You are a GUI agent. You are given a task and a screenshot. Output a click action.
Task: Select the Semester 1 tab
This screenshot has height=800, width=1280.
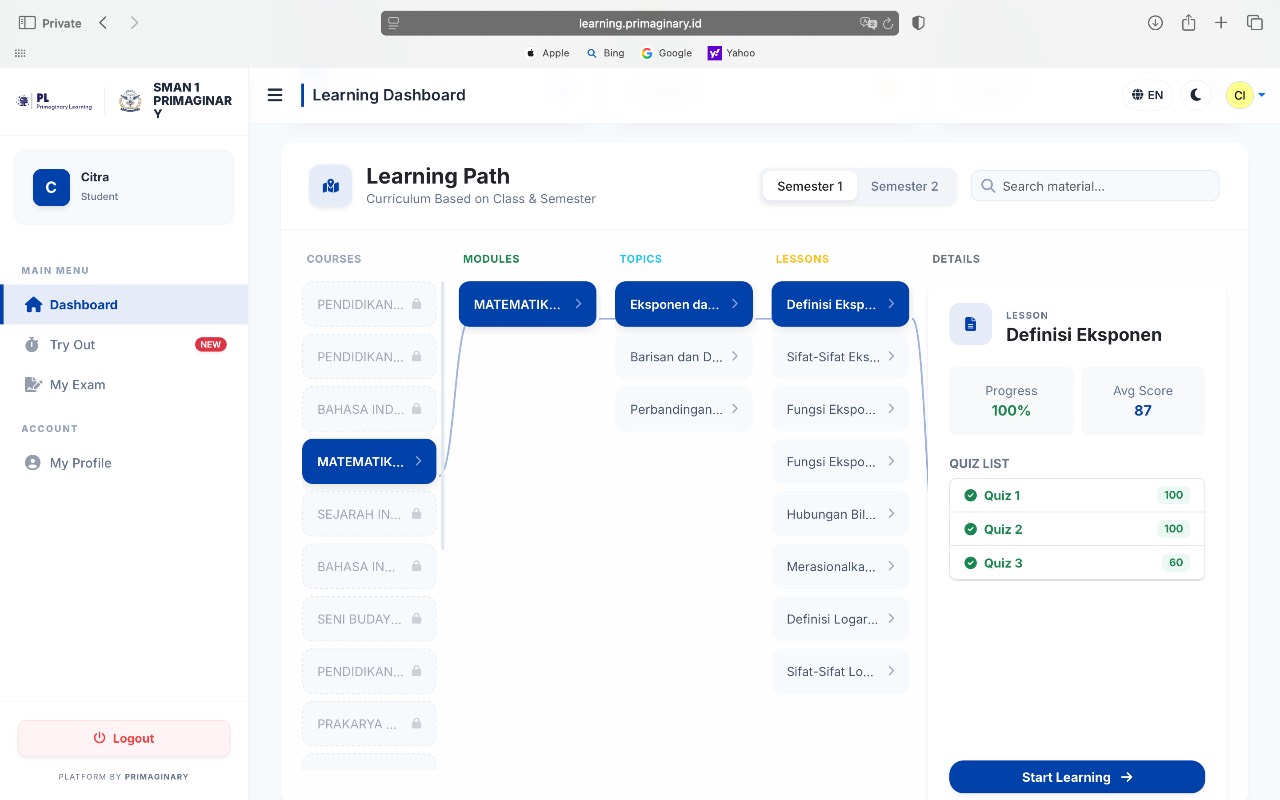810,186
